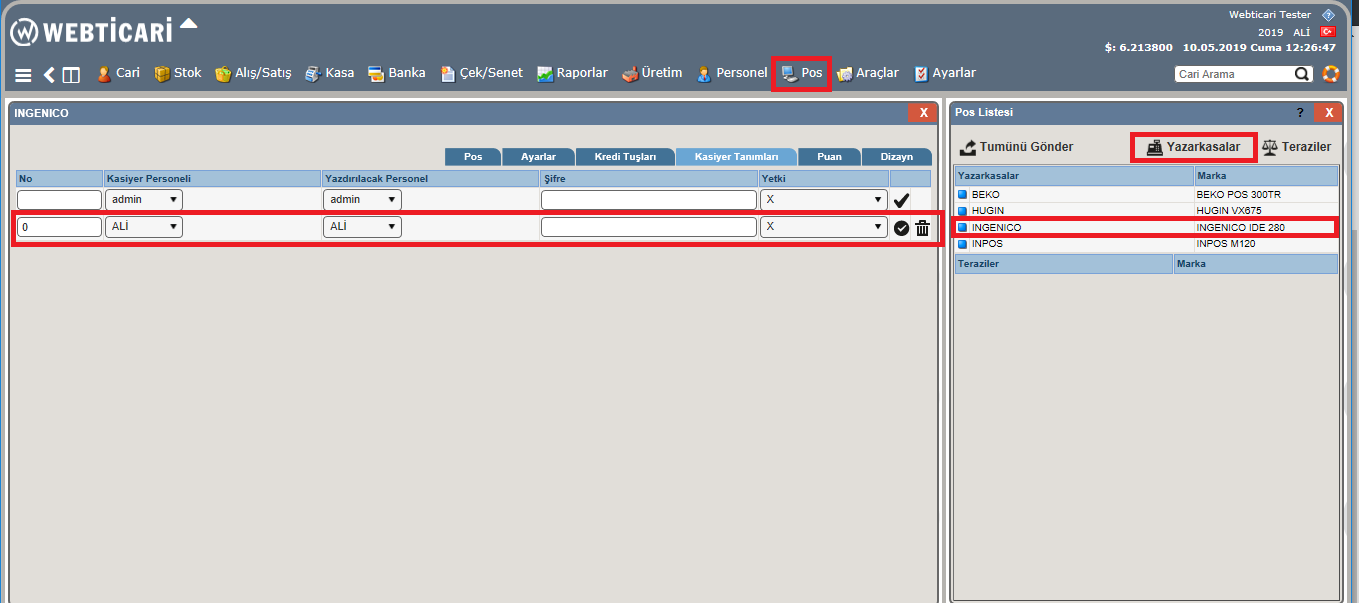Viewport: 1359px width, 603px height.
Task: Collapse header using the up arrow icon
Action: tap(189, 23)
